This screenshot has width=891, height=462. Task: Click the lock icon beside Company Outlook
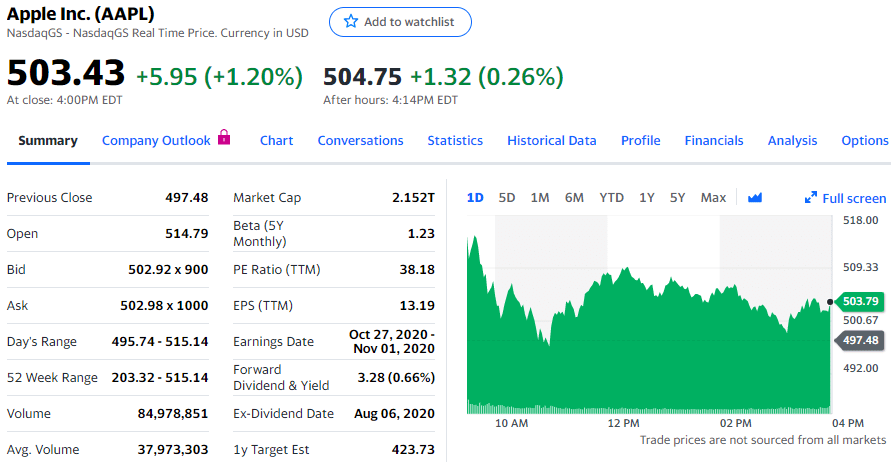tap(224, 137)
